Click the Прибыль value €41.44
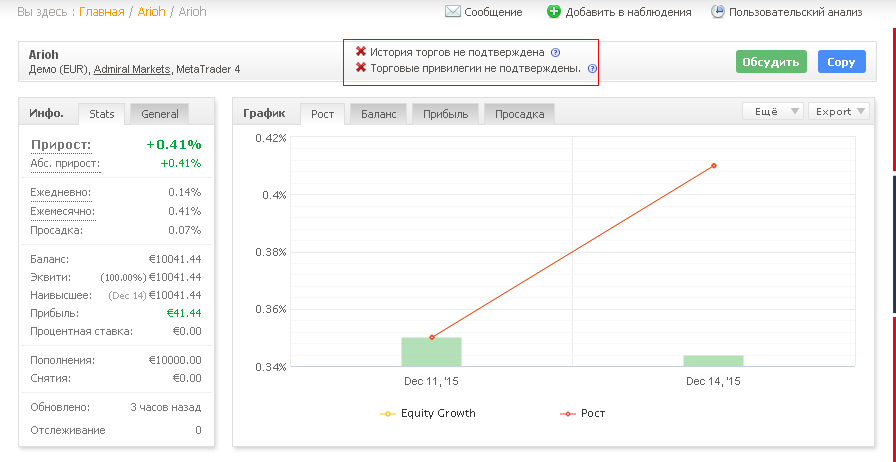 183,313
